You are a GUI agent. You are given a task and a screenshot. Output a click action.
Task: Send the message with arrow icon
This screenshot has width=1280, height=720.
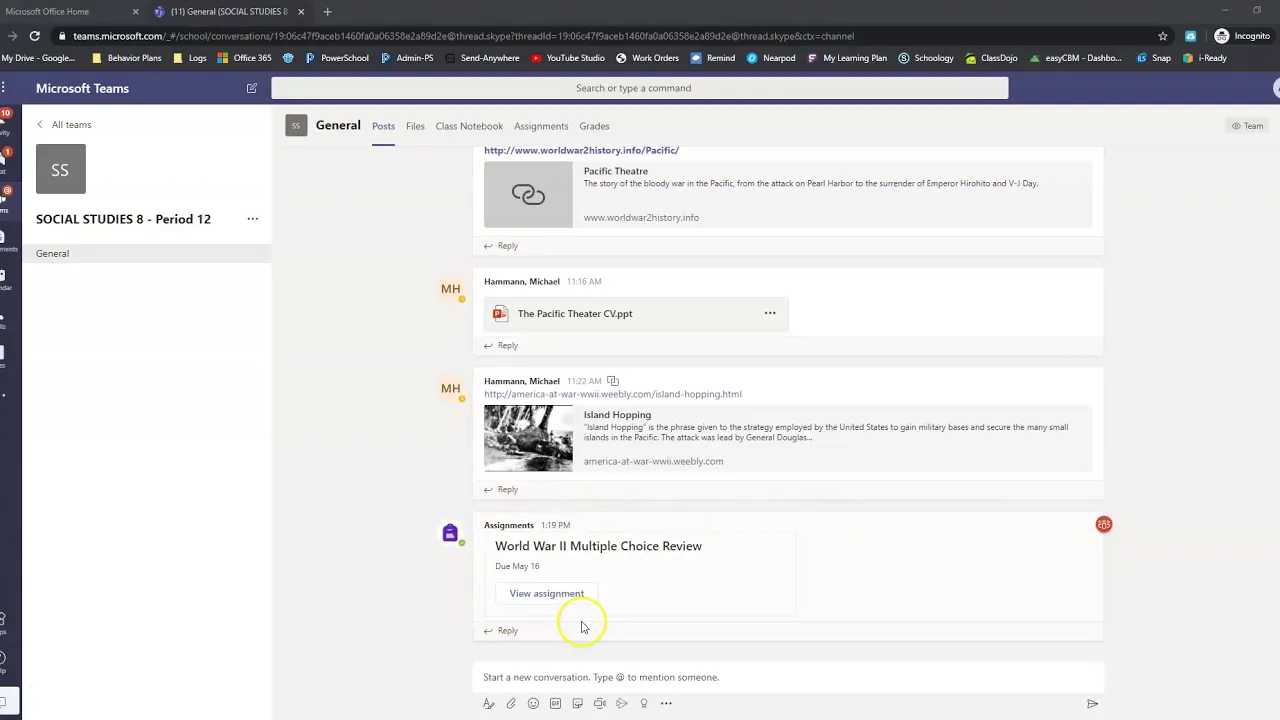pos(1092,704)
